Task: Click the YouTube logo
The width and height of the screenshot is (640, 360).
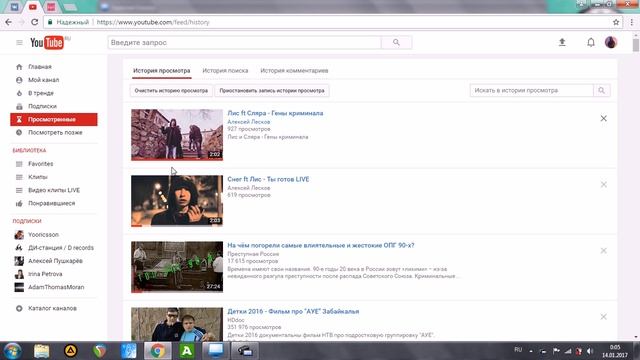Action: [x=47, y=42]
